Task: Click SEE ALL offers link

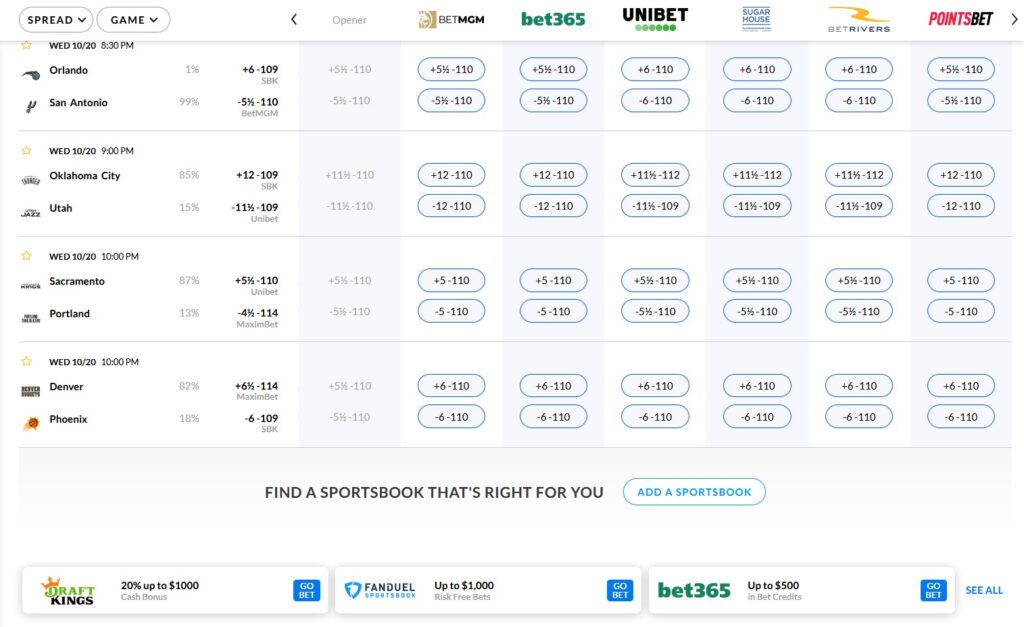Action: [984, 590]
